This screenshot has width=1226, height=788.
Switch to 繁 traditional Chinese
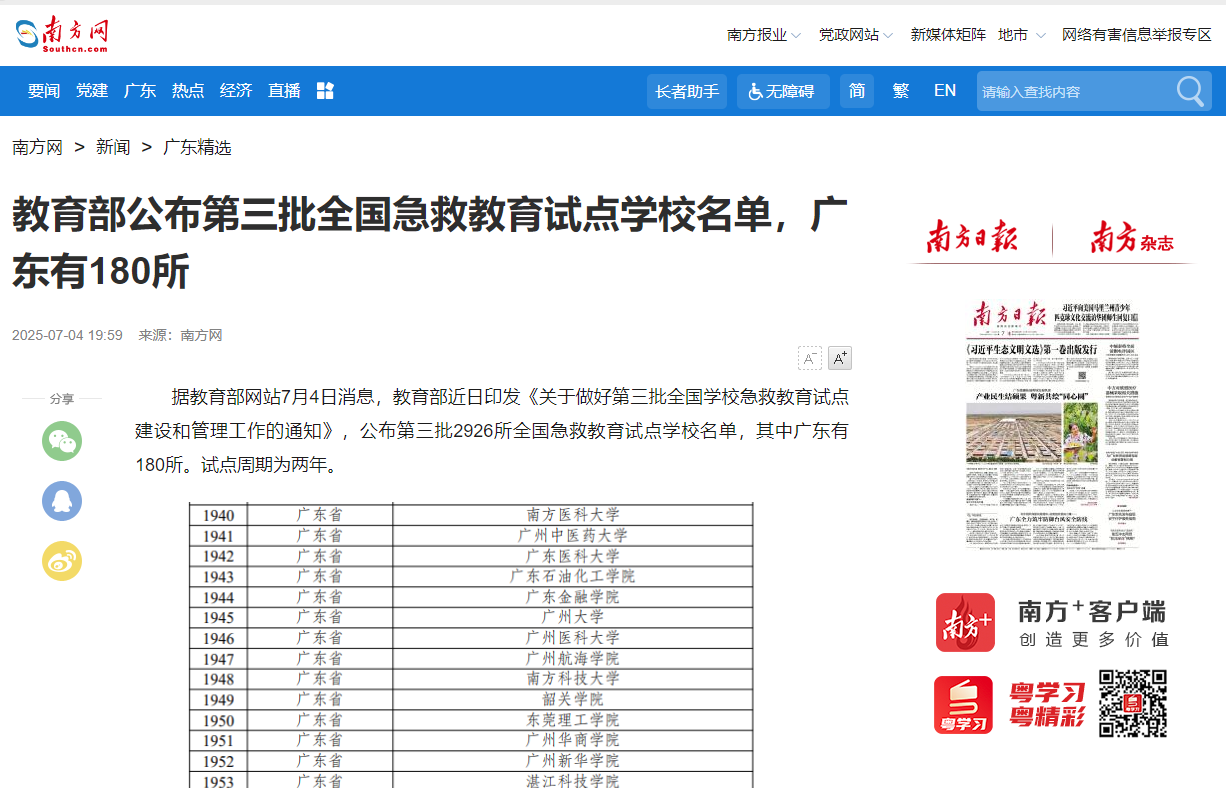click(901, 91)
